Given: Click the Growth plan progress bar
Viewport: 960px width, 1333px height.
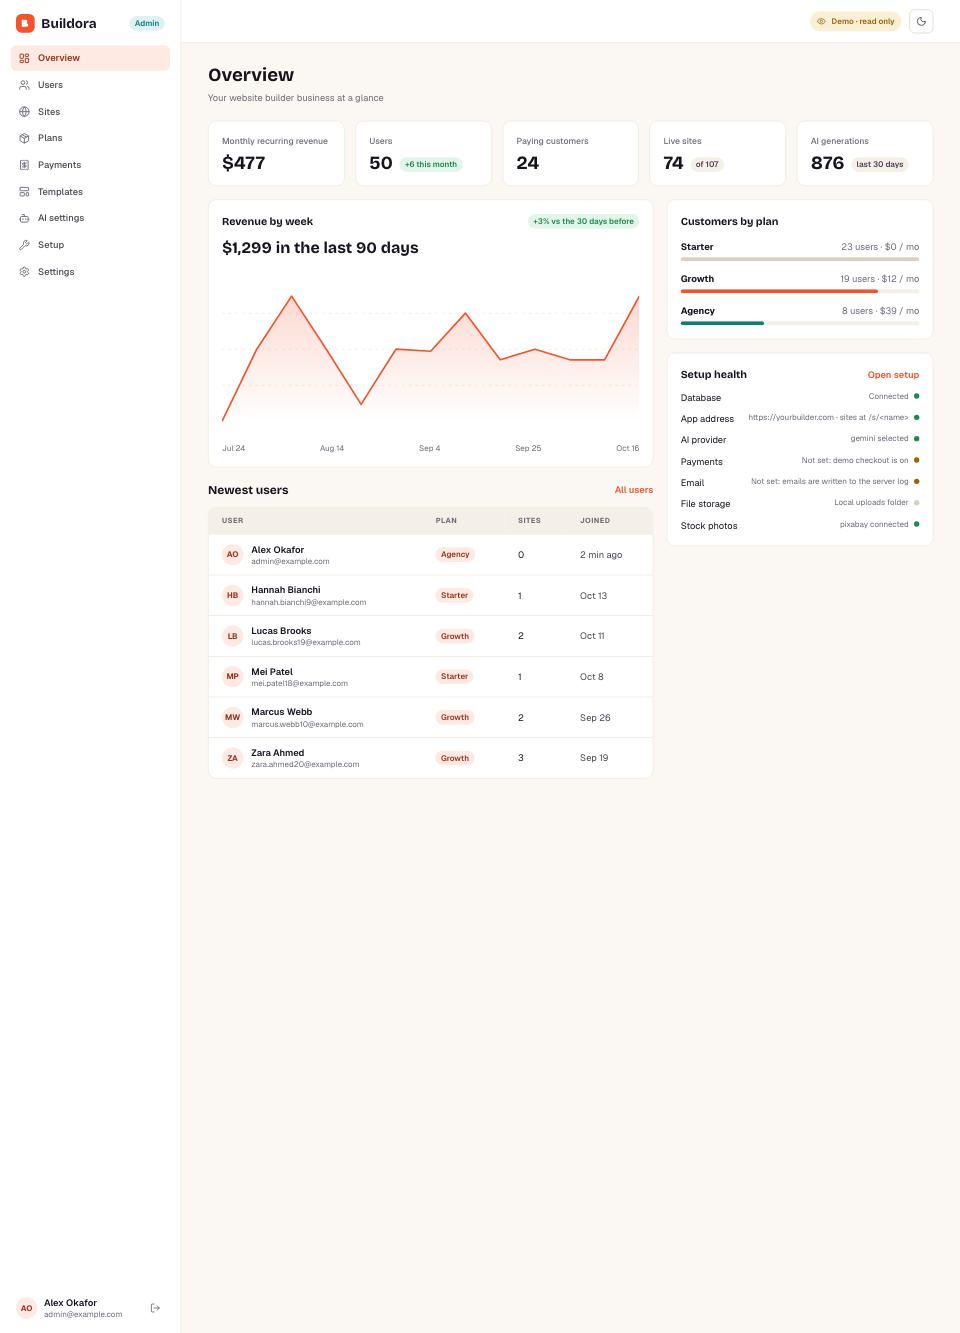Looking at the screenshot, I should [800, 291].
